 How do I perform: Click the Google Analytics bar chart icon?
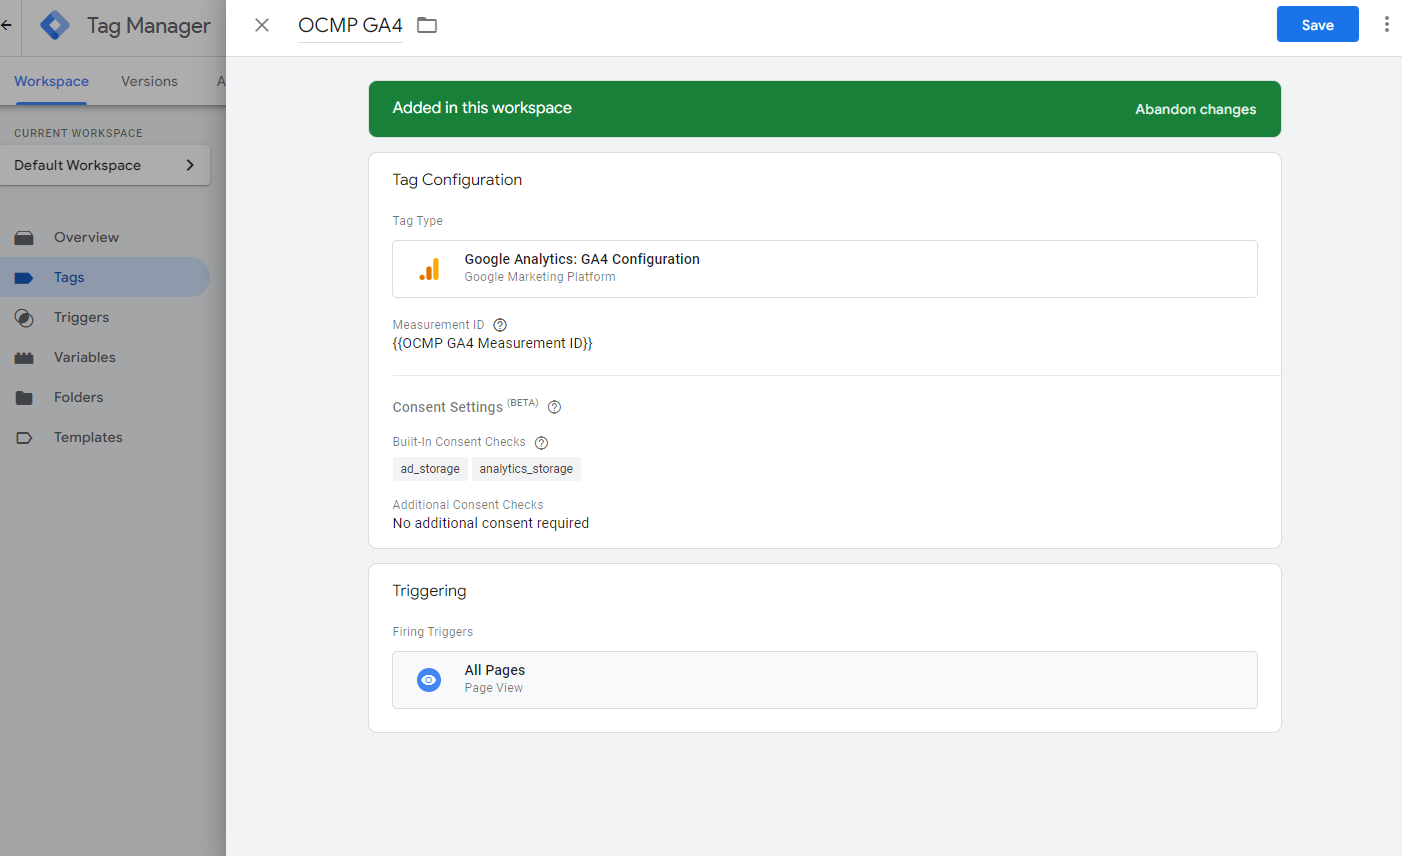[x=429, y=269]
